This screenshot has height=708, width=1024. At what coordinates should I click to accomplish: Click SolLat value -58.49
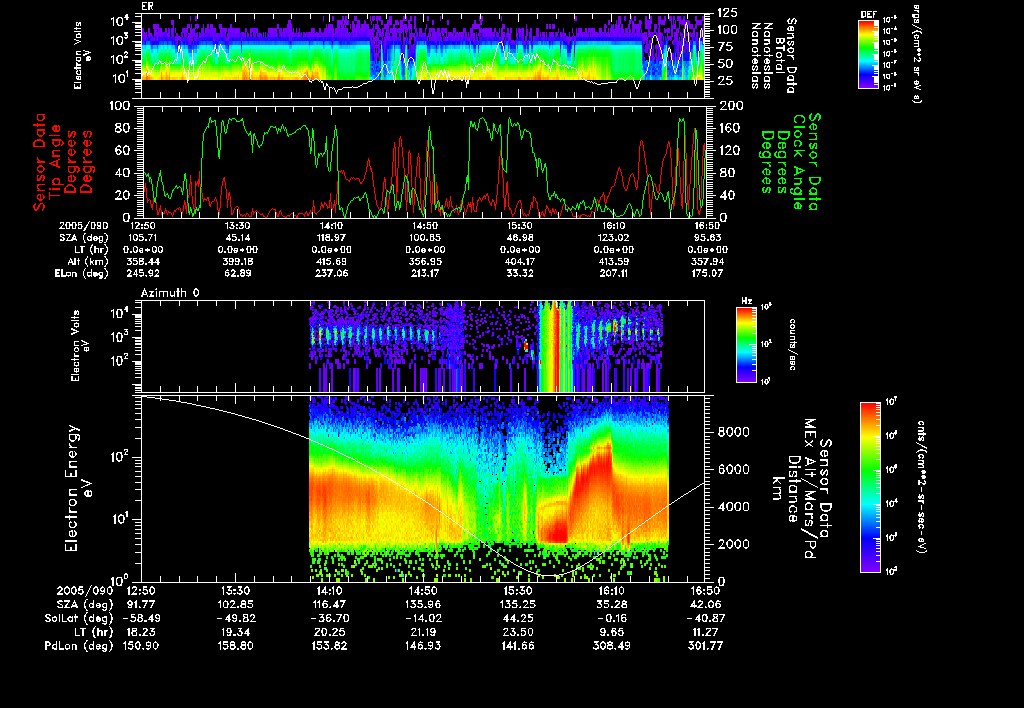[142, 619]
